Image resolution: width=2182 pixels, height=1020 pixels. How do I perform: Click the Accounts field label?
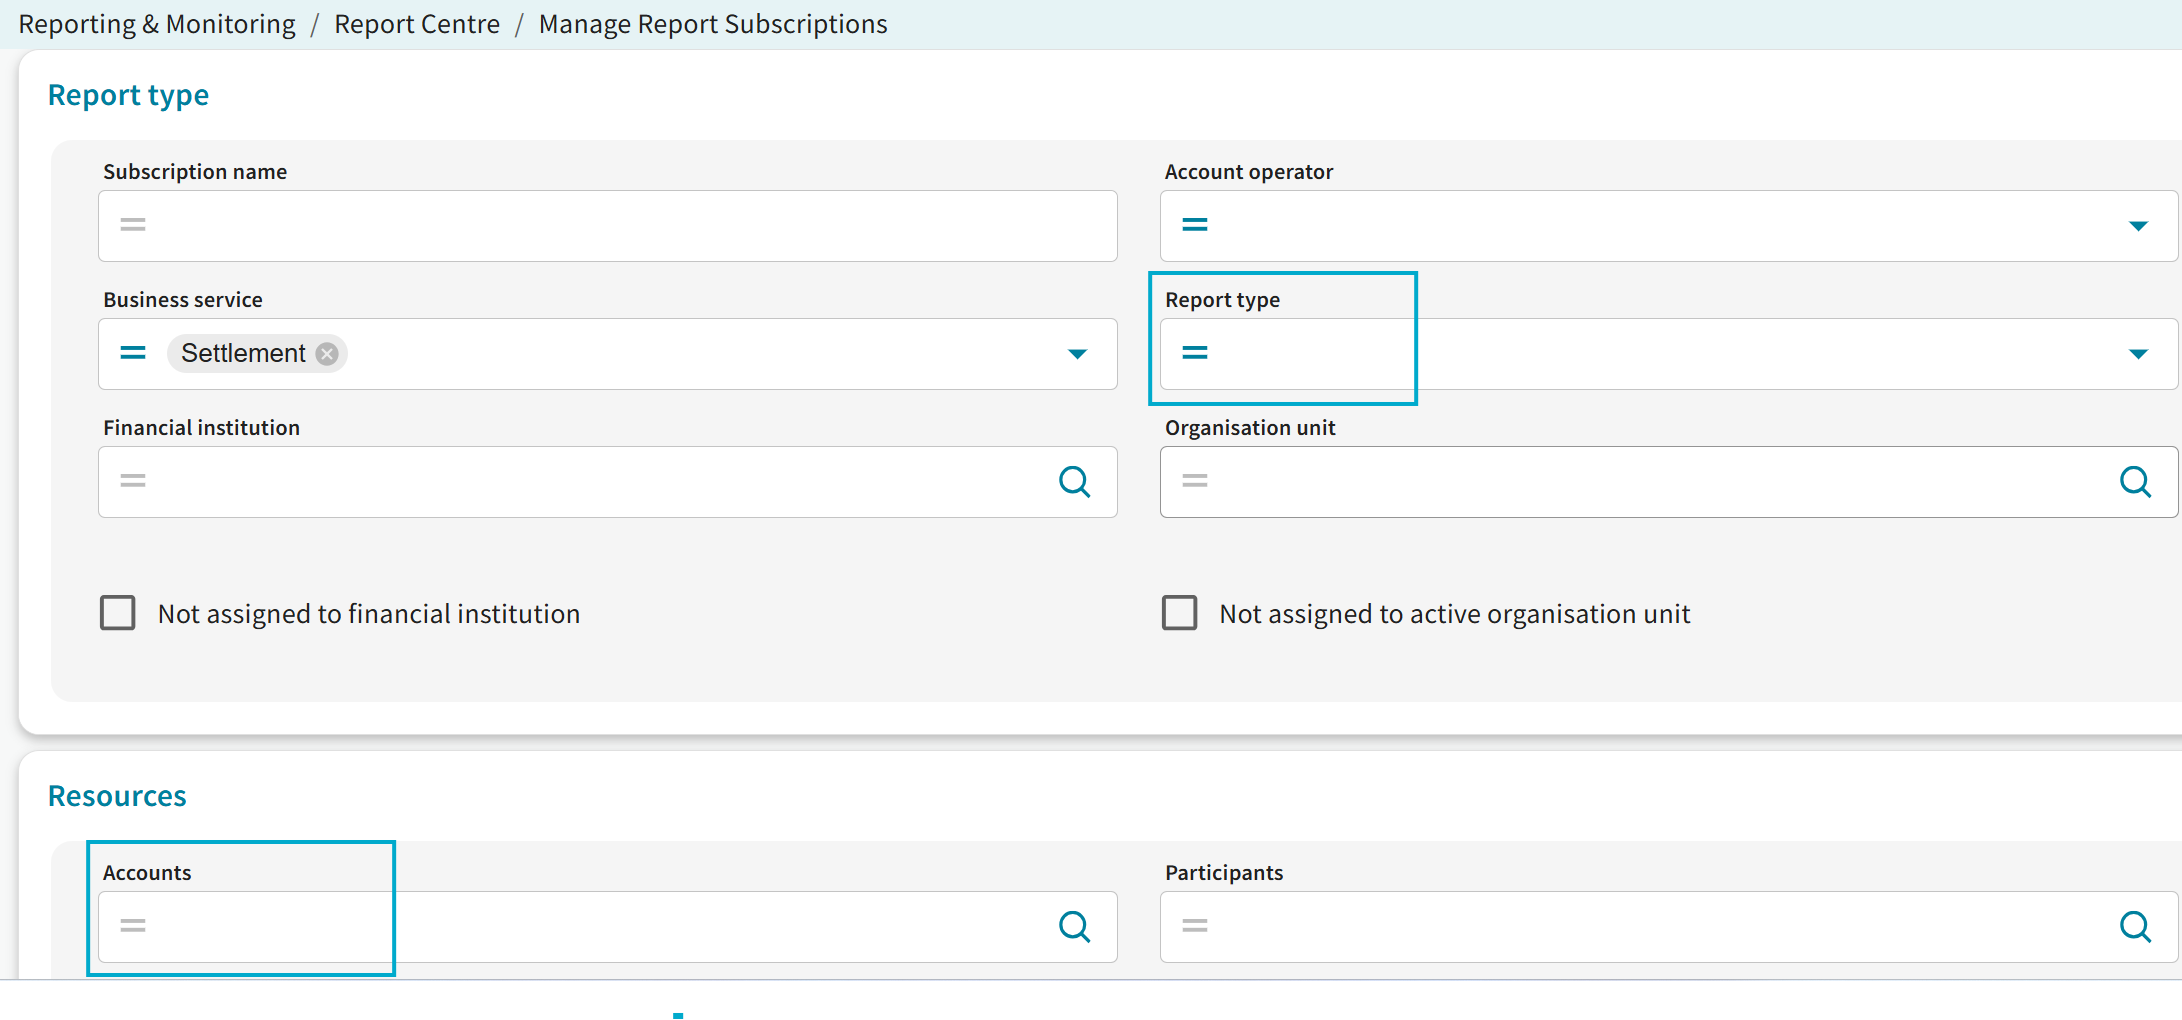147,873
